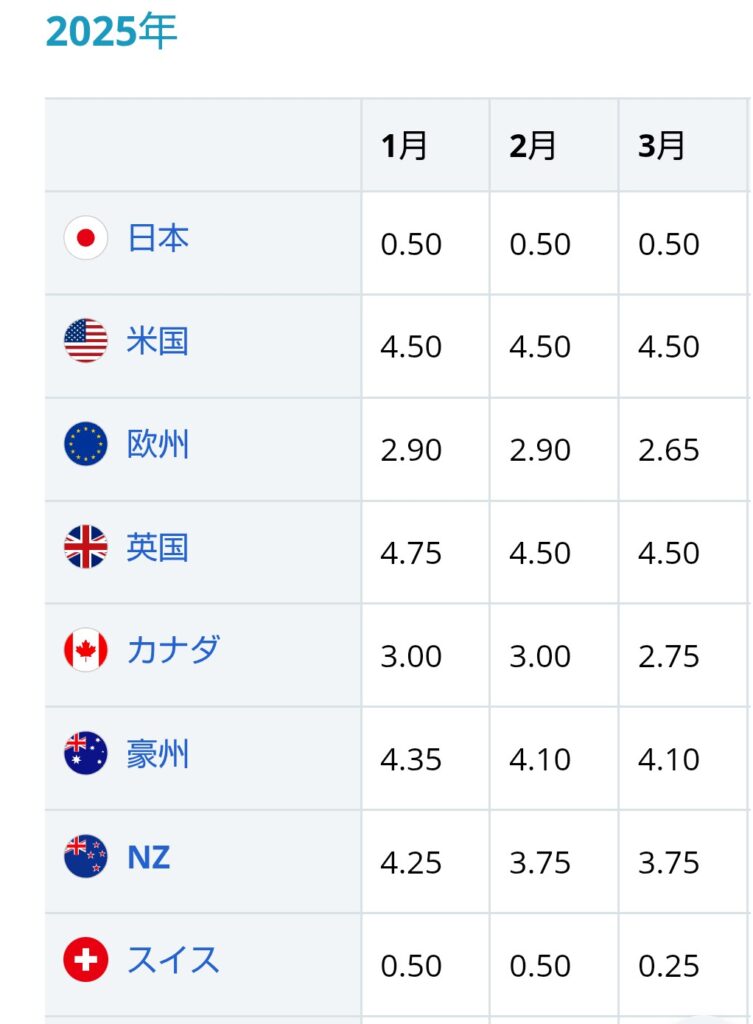Open the 英国 country link
Screen dimensions: 753x1024
158,547
